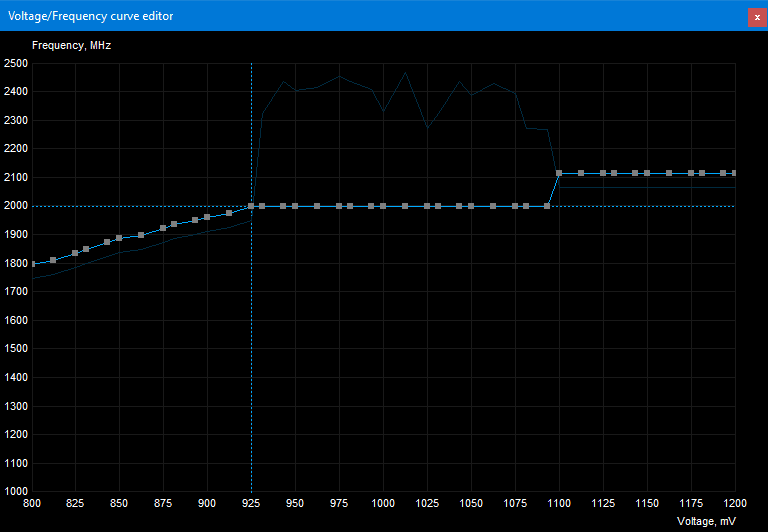Select the curve point at 850 mV

[x=119, y=238]
